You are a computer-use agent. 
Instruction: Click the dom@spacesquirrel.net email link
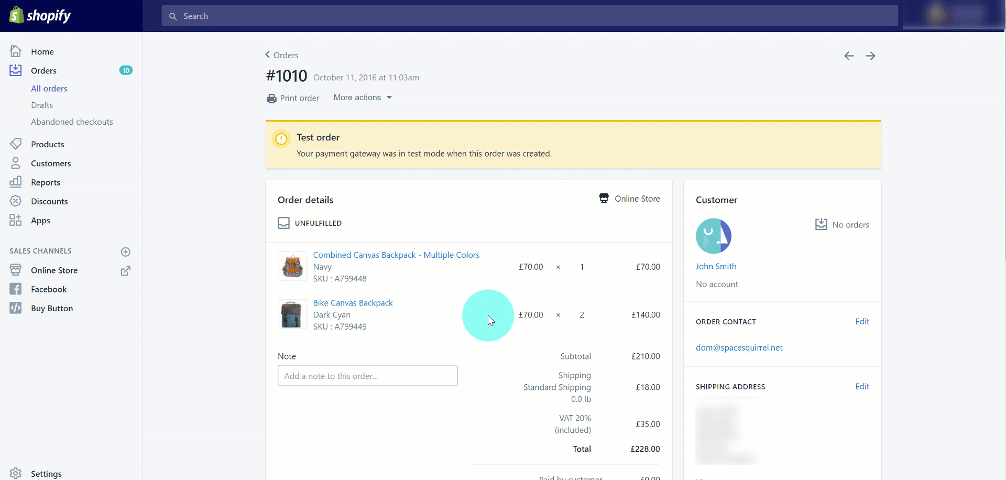(739, 348)
